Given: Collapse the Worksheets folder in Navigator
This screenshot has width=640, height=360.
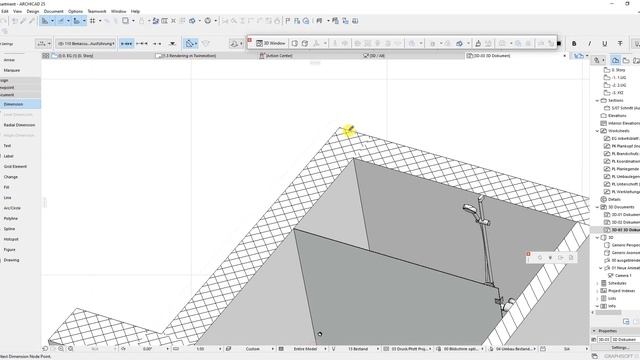Looking at the screenshot, I should point(597,131).
